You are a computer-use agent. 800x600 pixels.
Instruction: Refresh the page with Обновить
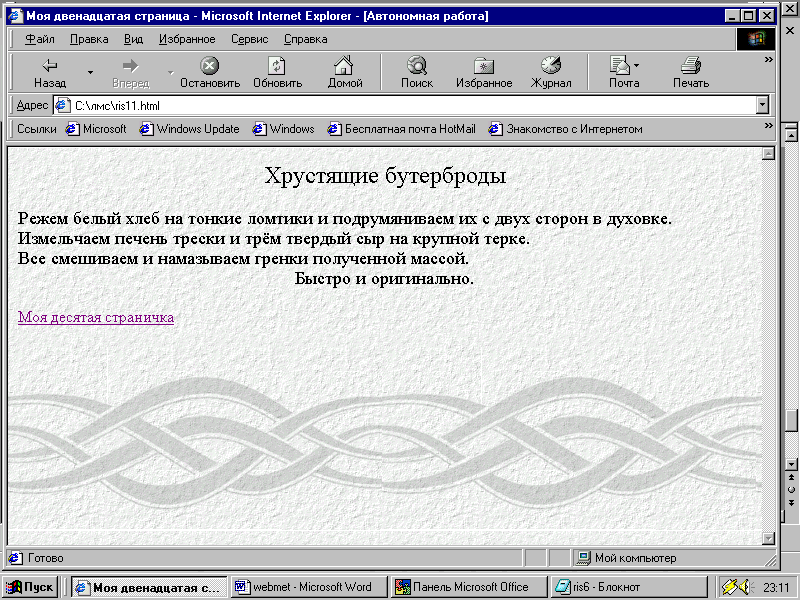(278, 72)
